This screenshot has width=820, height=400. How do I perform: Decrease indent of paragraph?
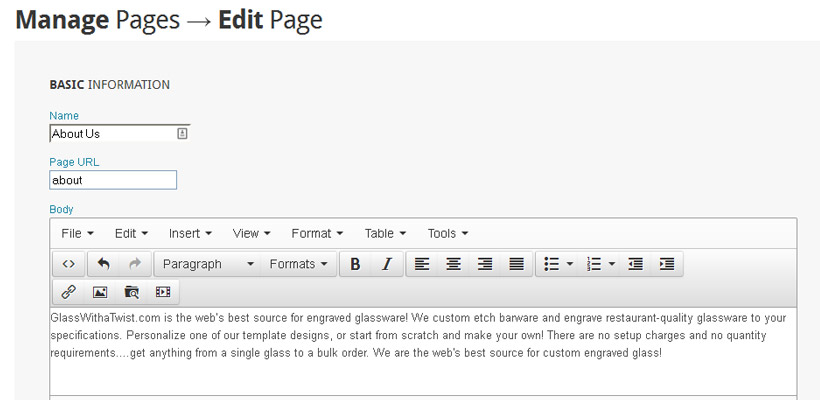[635, 264]
